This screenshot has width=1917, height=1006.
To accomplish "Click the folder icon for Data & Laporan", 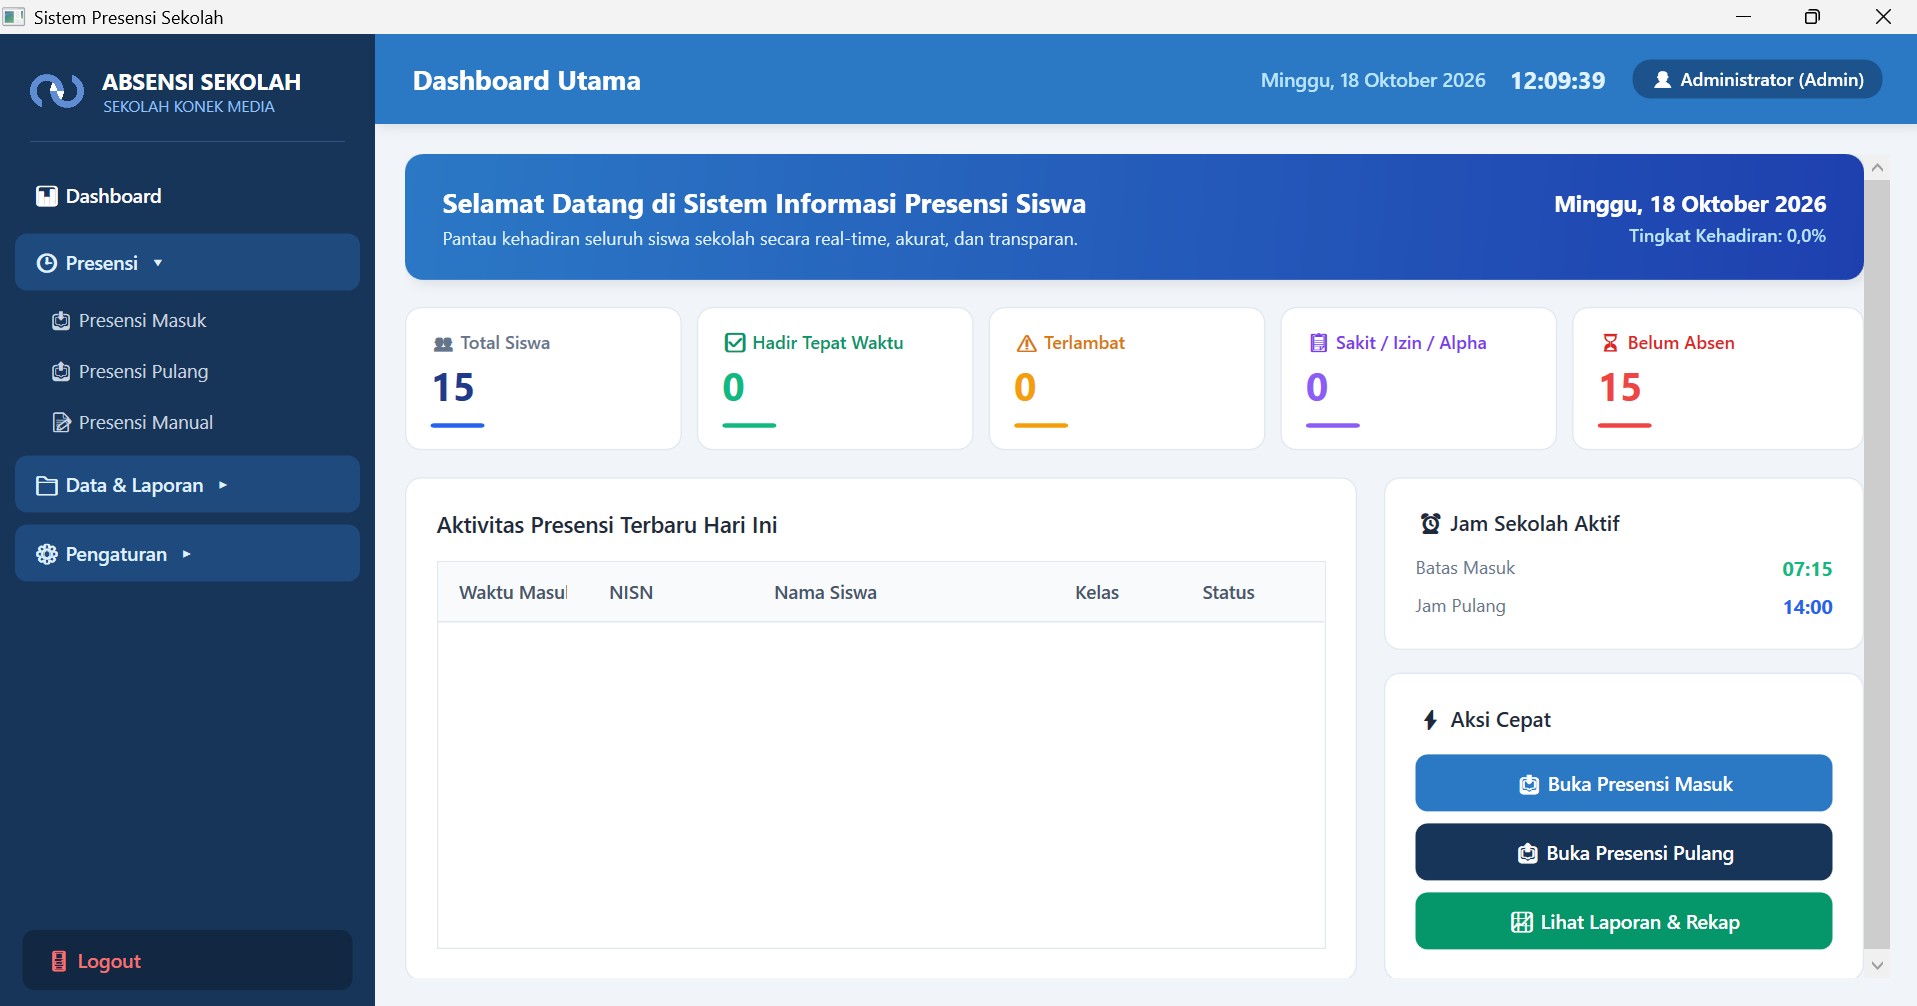I will tap(46, 486).
